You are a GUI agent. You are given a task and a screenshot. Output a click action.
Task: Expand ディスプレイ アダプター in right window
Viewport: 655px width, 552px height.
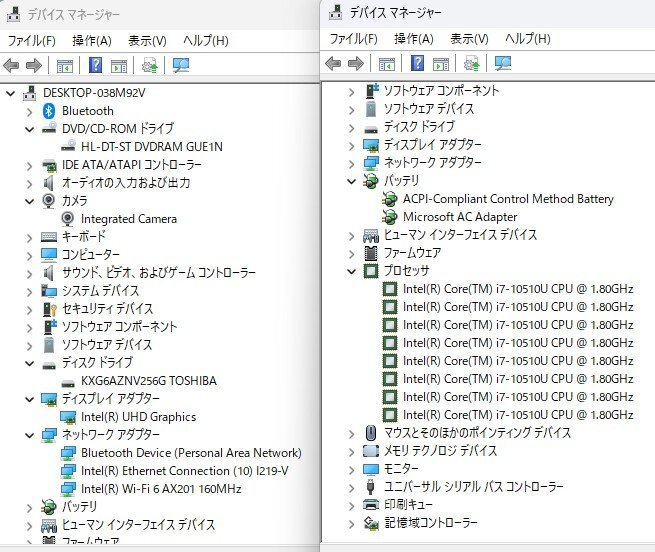coord(351,146)
